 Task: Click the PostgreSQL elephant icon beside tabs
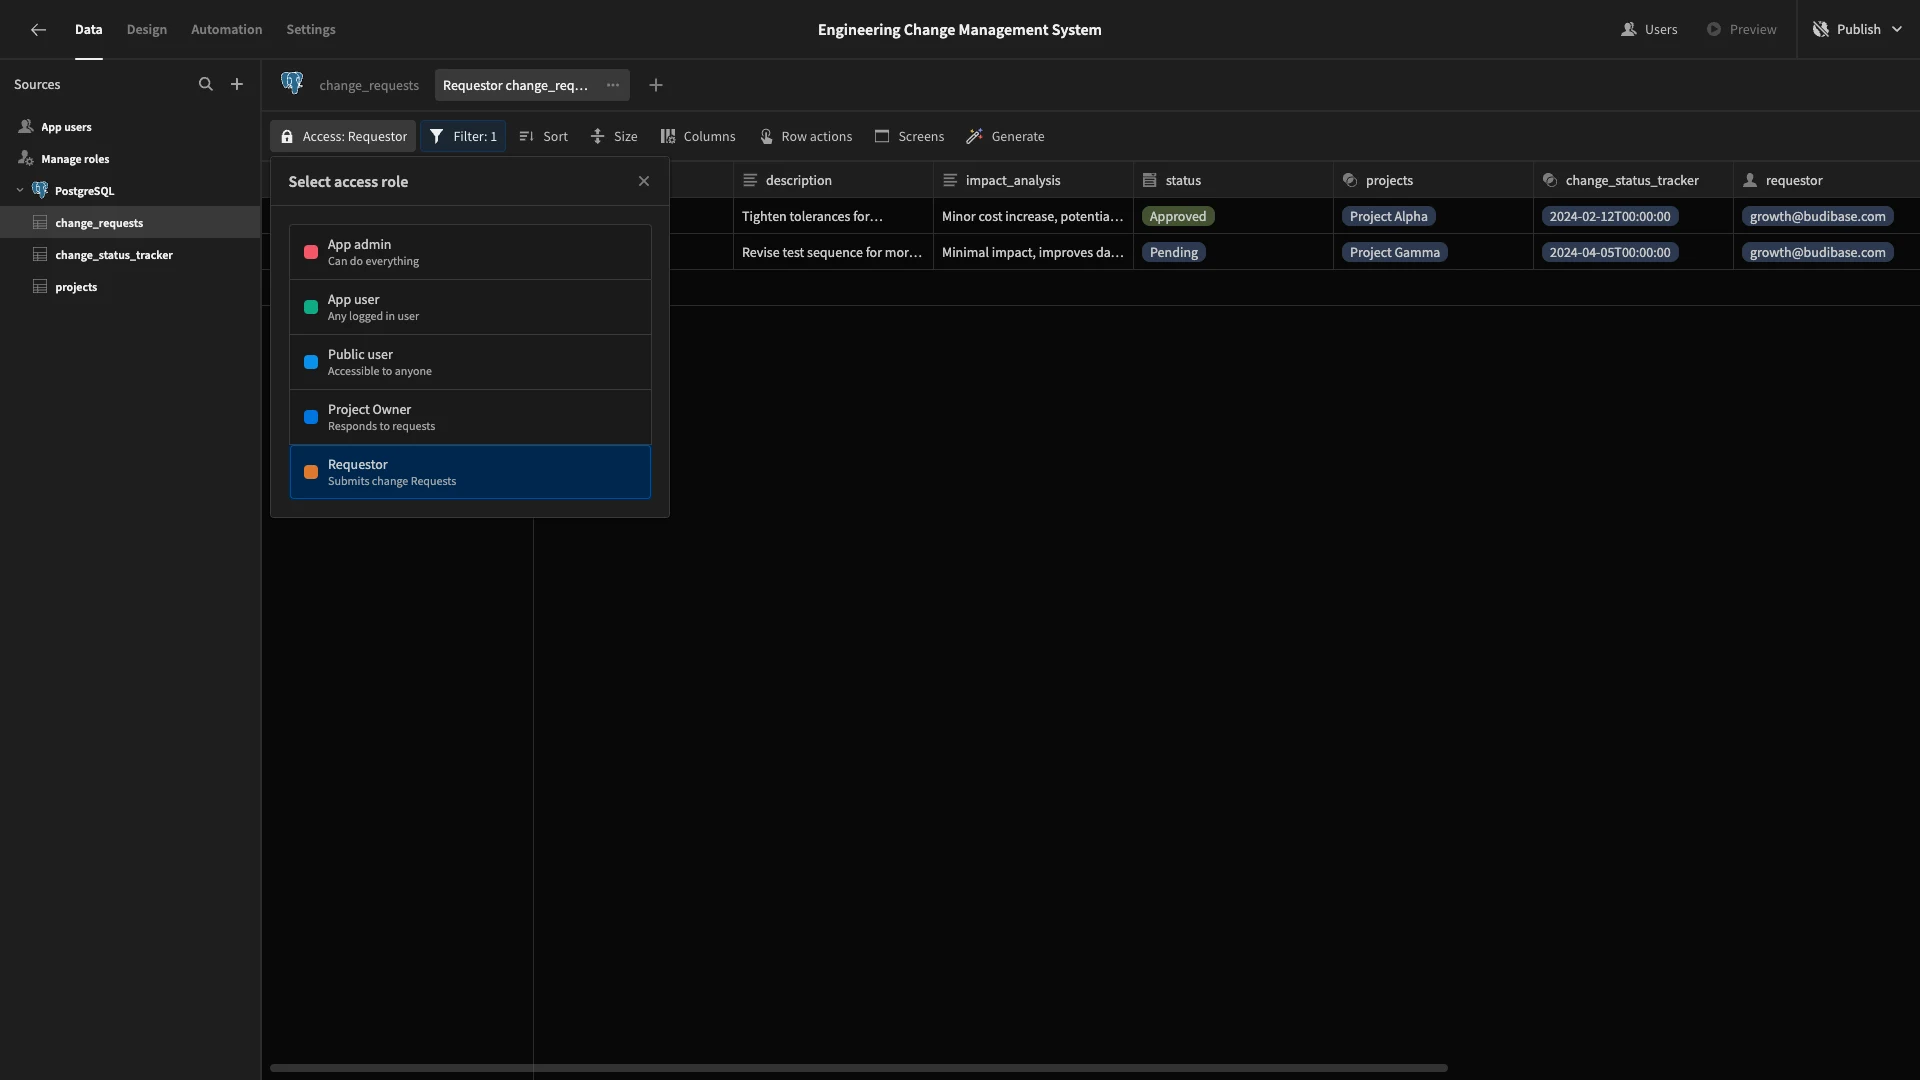[292, 84]
